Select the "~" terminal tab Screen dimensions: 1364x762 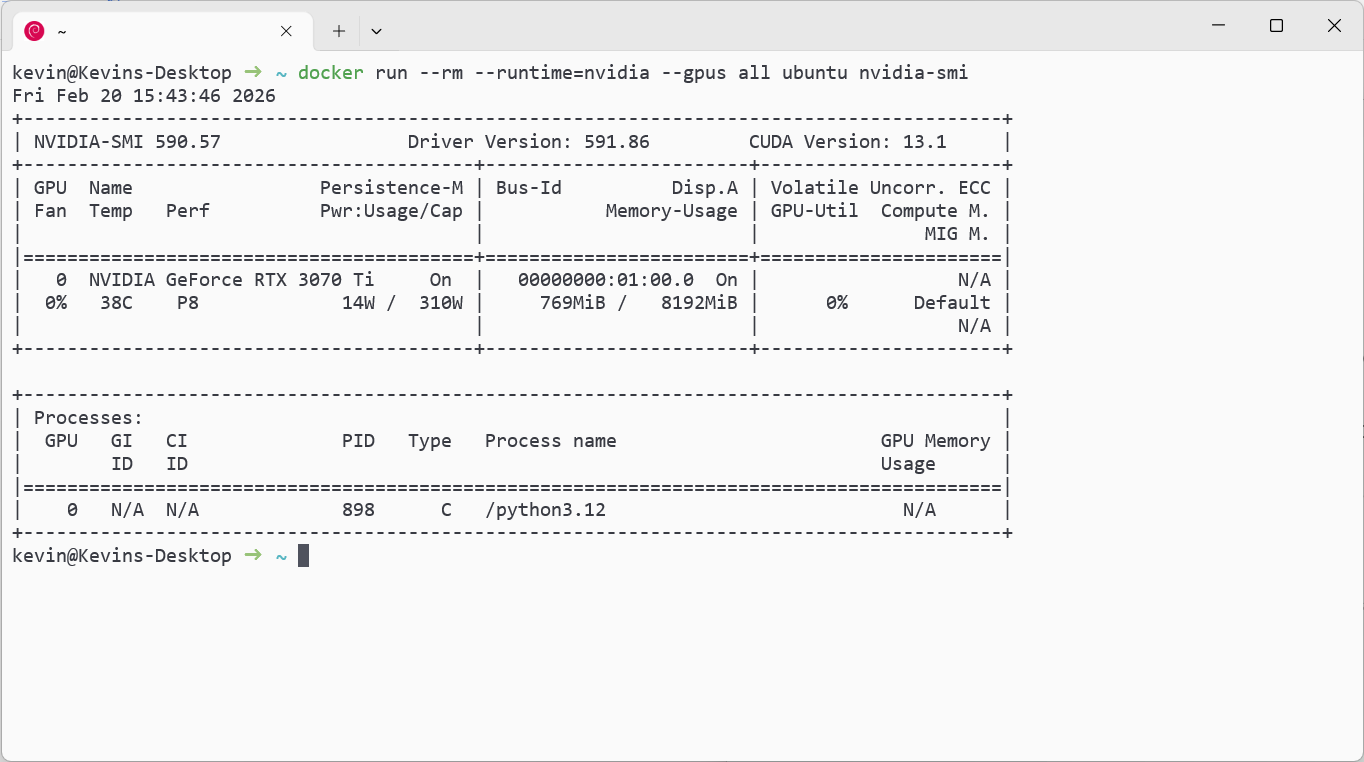[x=150, y=31]
